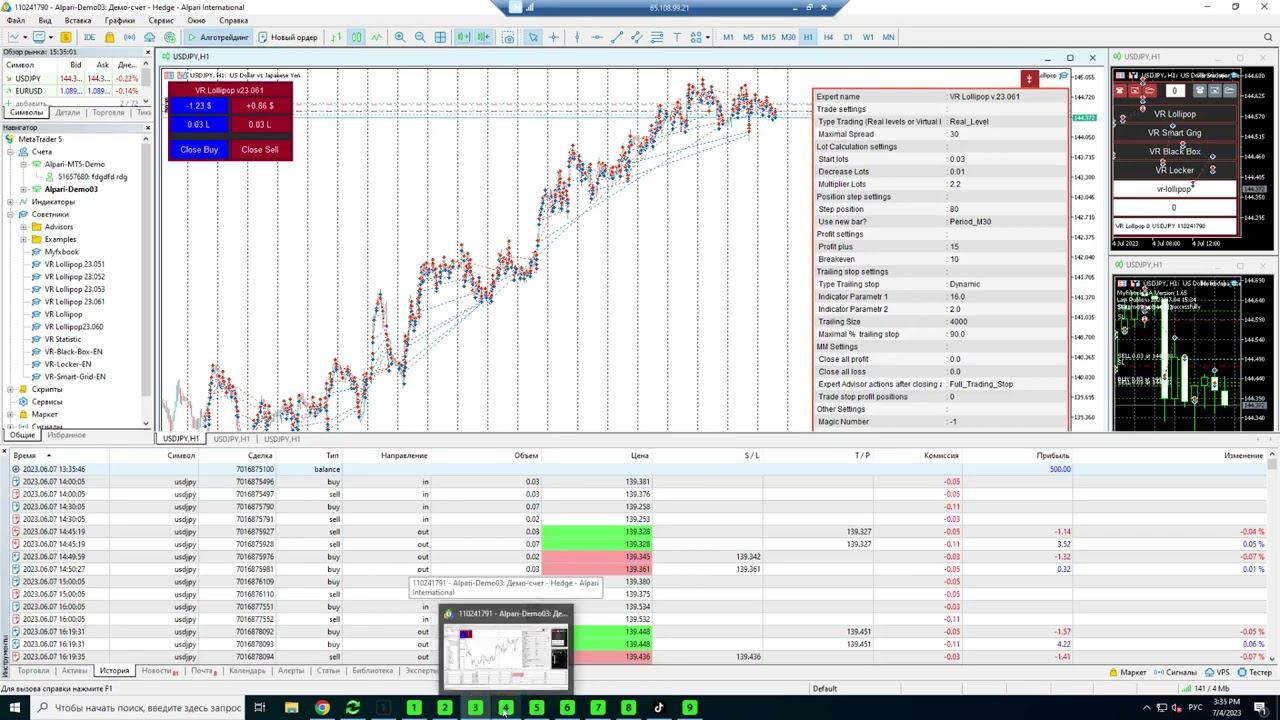Image resolution: width=1280 pixels, height=720 pixels.
Task: Click the VR Smart Grid button
Action: [1175, 133]
